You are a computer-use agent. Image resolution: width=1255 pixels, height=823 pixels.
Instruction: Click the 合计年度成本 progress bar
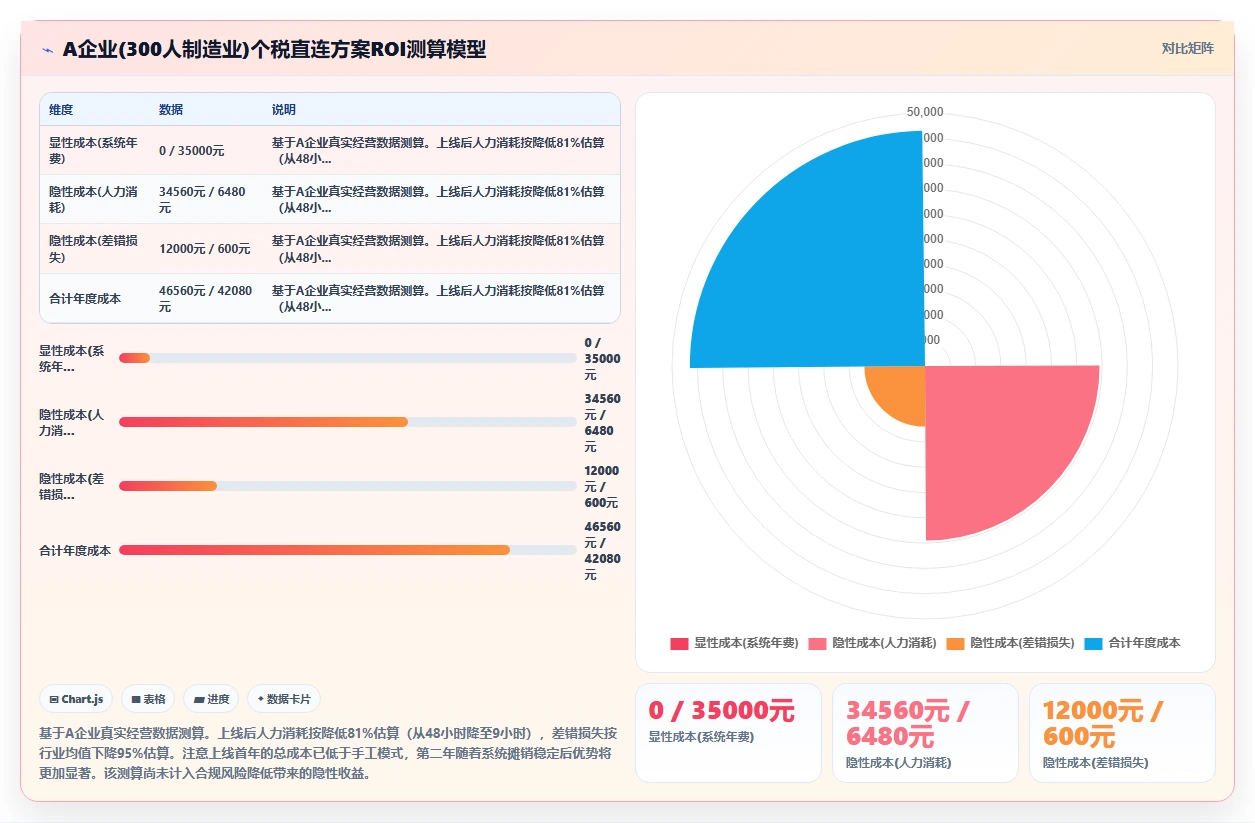348,550
